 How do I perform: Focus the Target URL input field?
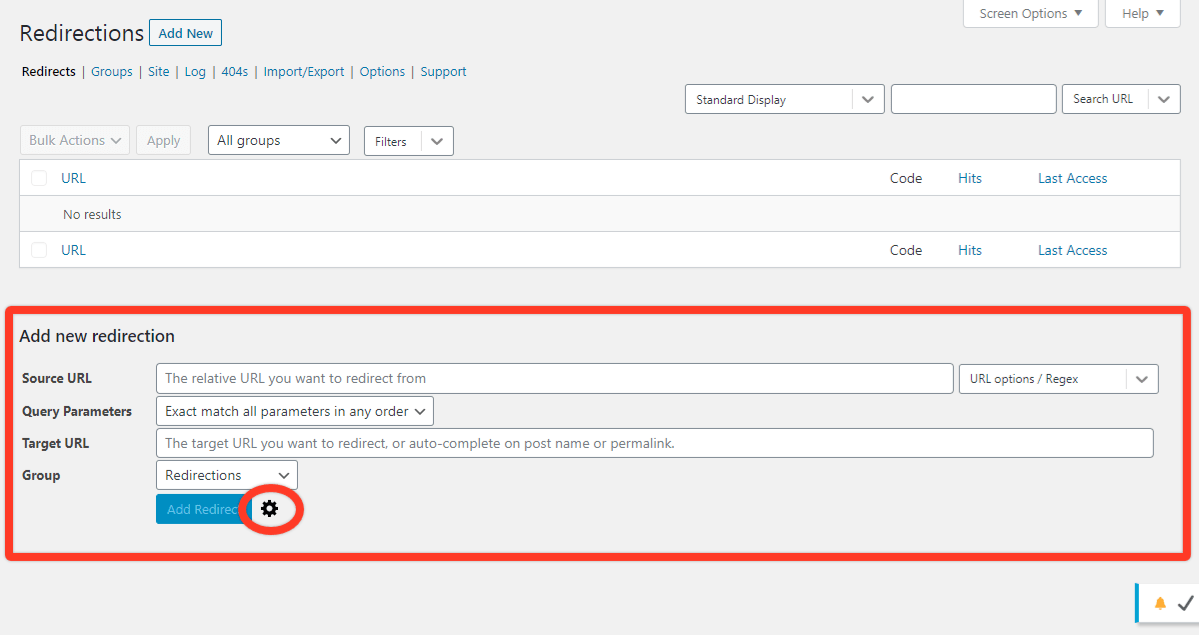[655, 443]
